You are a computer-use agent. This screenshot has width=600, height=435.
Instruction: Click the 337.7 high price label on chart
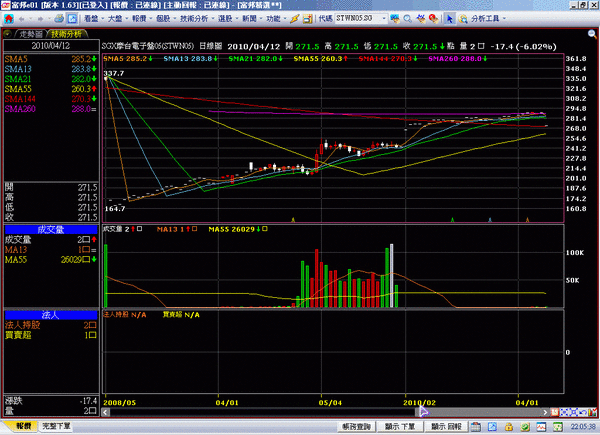click(x=114, y=73)
